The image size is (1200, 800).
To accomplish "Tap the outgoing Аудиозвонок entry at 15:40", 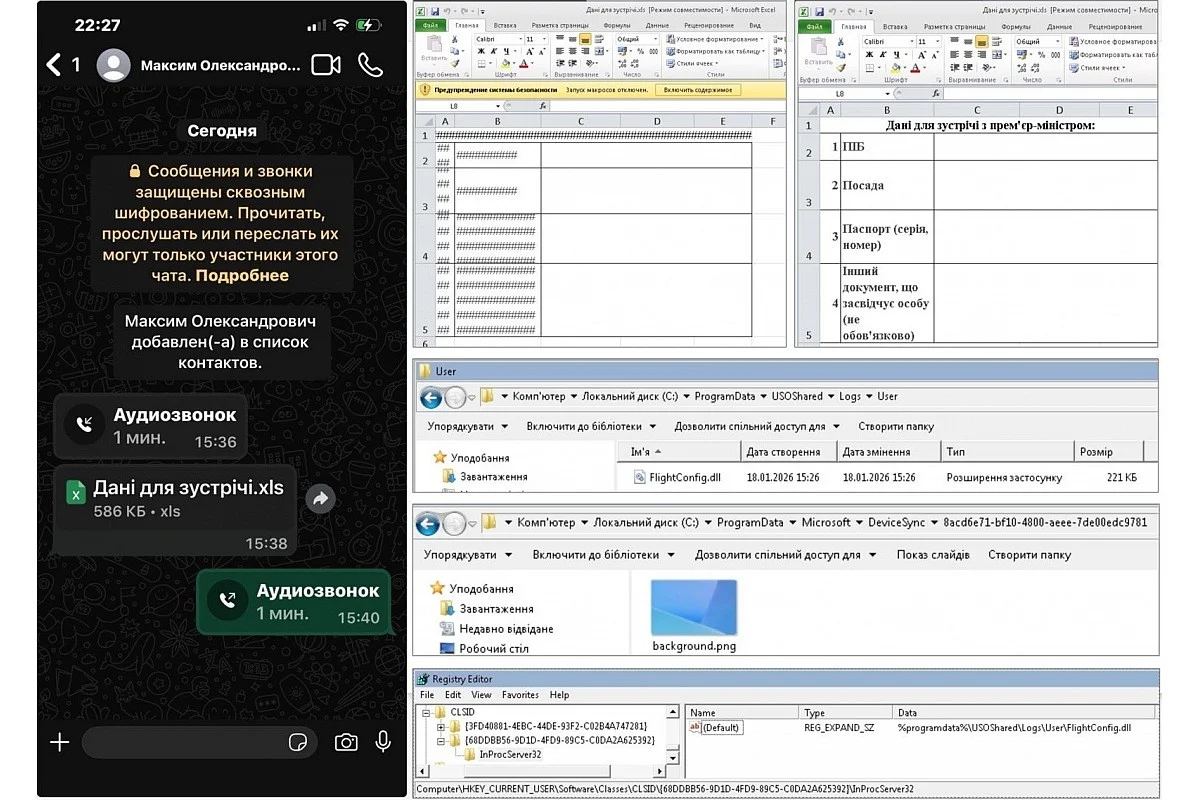I will [x=292, y=603].
